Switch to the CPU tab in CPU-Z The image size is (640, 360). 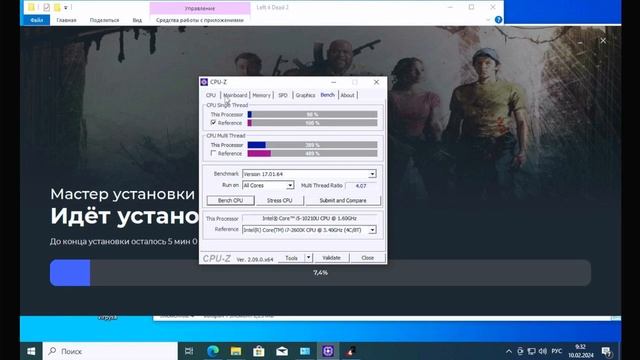pyautogui.click(x=211, y=95)
